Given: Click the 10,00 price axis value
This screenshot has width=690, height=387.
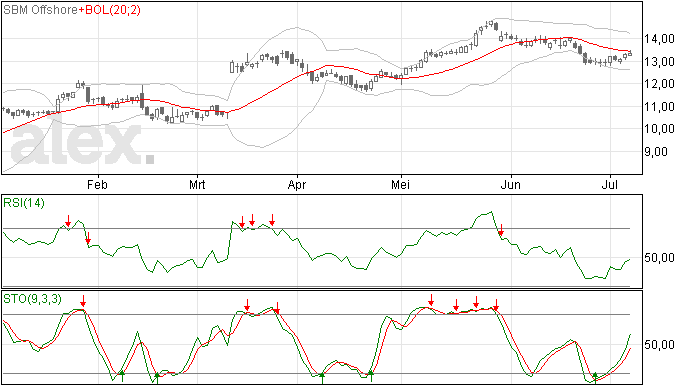Looking at the screenshot, I should pyautogui.click(x=659, y=129).
